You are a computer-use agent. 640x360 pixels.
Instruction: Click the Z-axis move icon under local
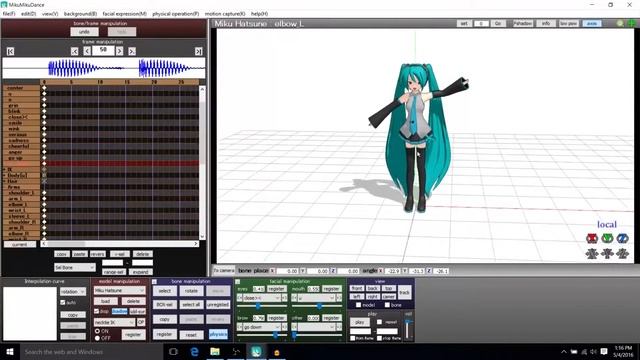coord(622,253)
